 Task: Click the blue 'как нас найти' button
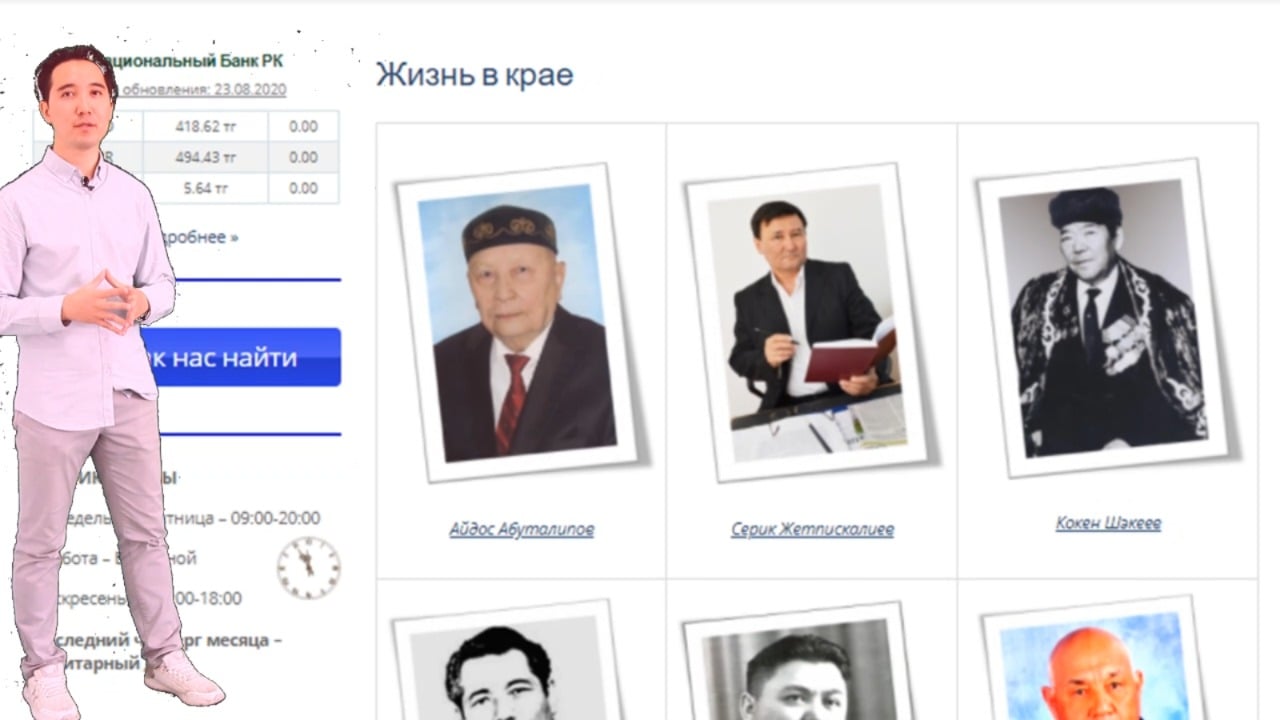(240, 357)
